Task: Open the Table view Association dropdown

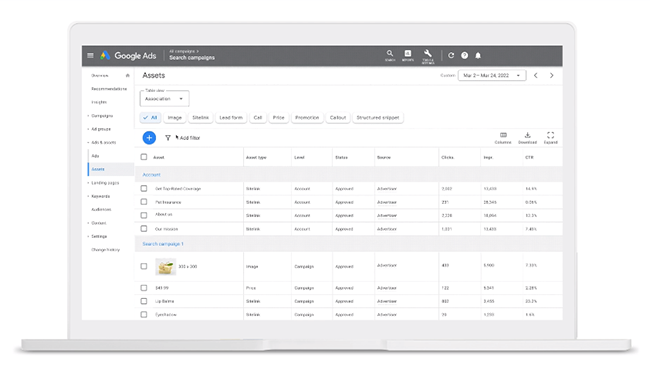Action: click(x=165, y=99)
